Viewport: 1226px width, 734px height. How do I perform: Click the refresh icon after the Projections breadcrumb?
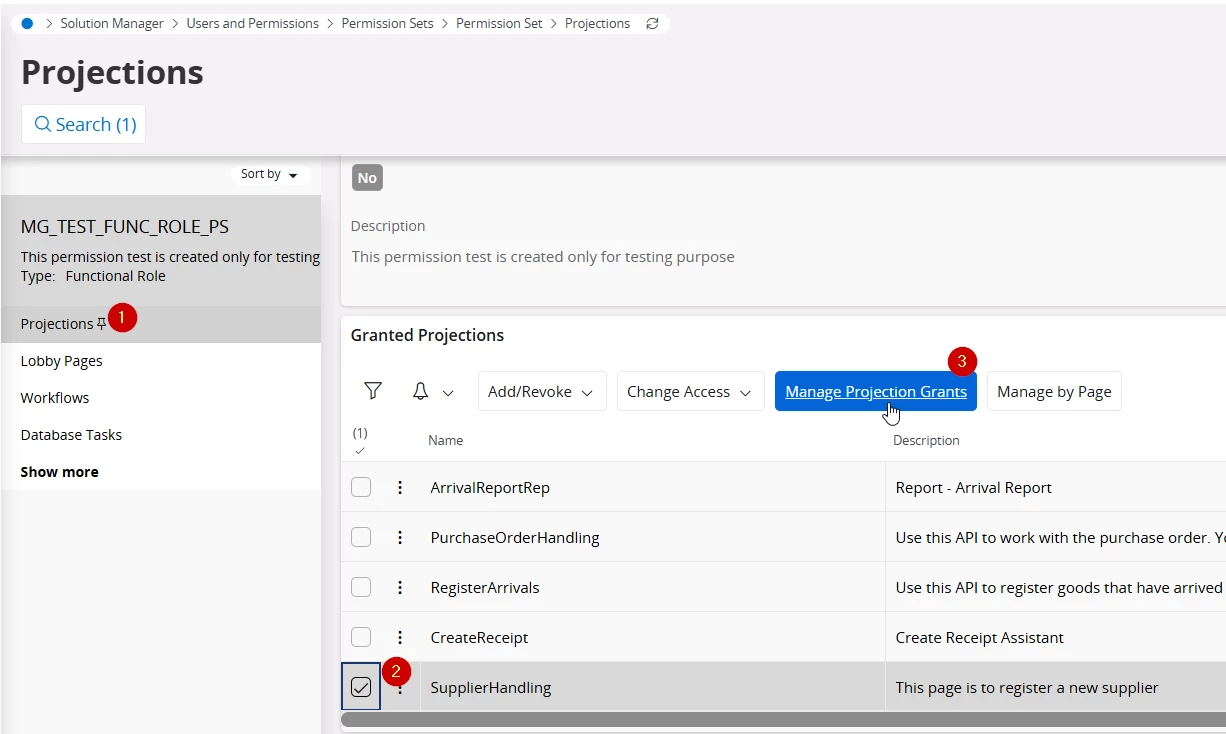tap(652, 23)
